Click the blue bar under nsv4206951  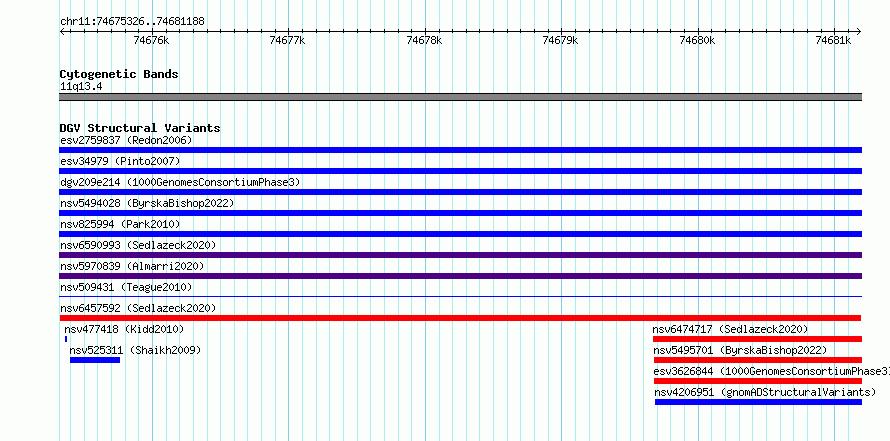click(x=758, y=402)
